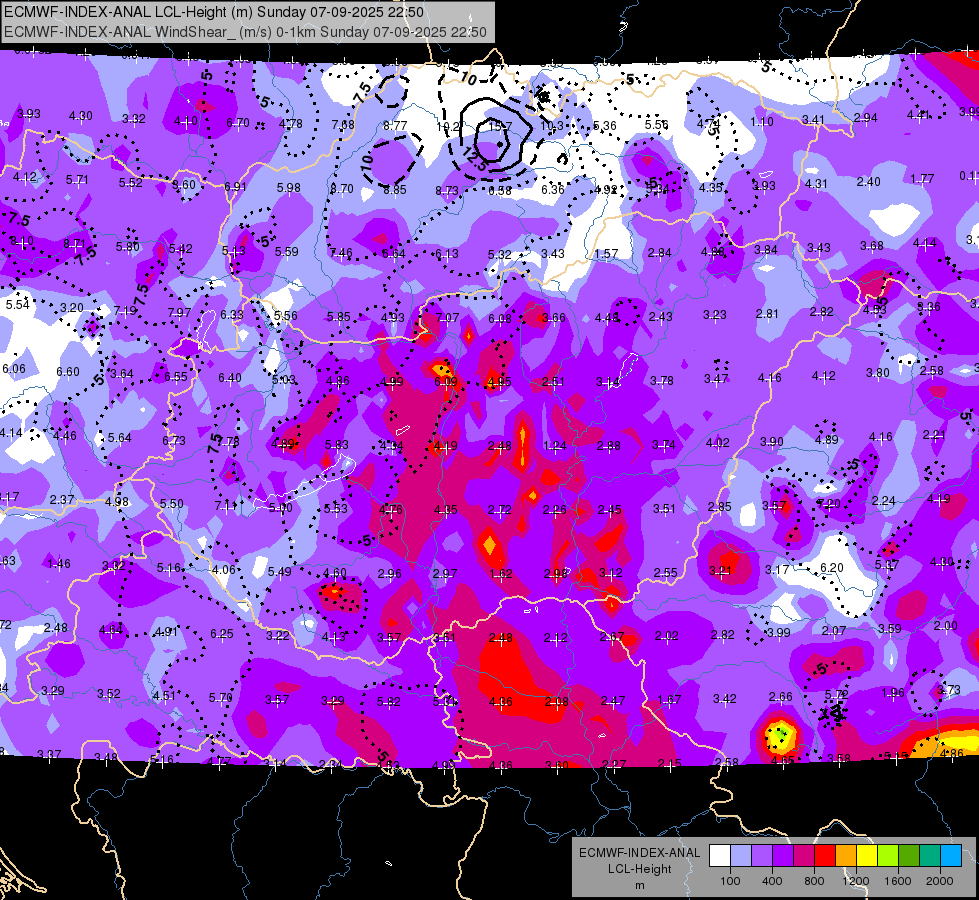Click the wind shear value 5.98
This screenshot has height=900, width=979.
tap(288, 187)
